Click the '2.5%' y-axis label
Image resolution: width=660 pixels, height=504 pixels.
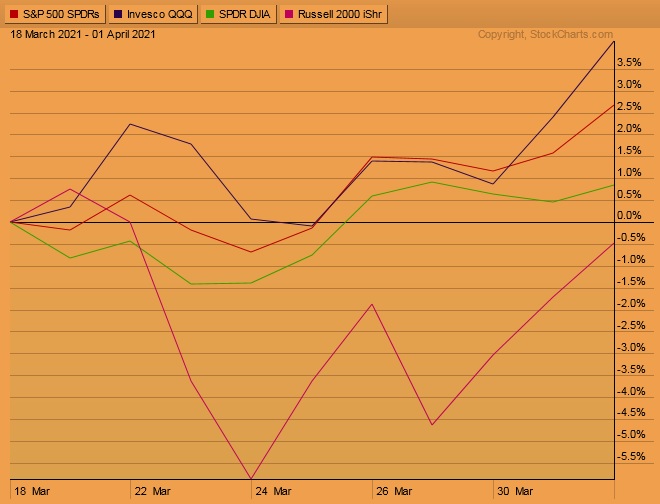pyautogui.click(x=629, y=107)
